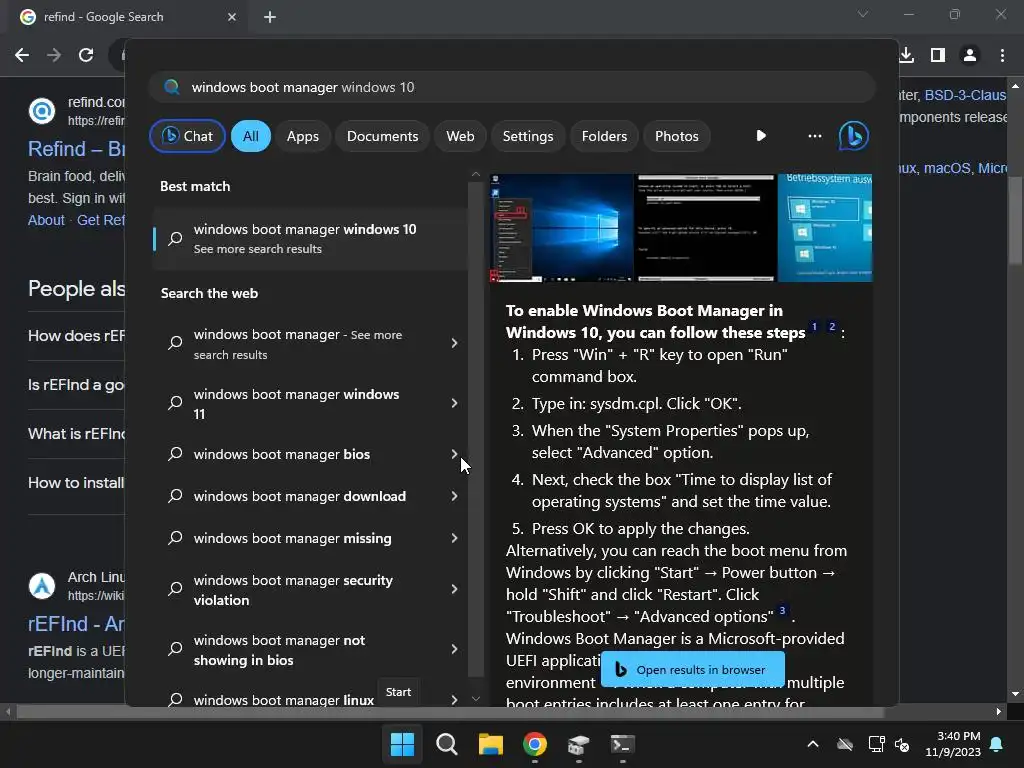Open taskbar Search magnifier icon
The height and width of the screenshot is (768, 1024).
[x=447, y=744]
